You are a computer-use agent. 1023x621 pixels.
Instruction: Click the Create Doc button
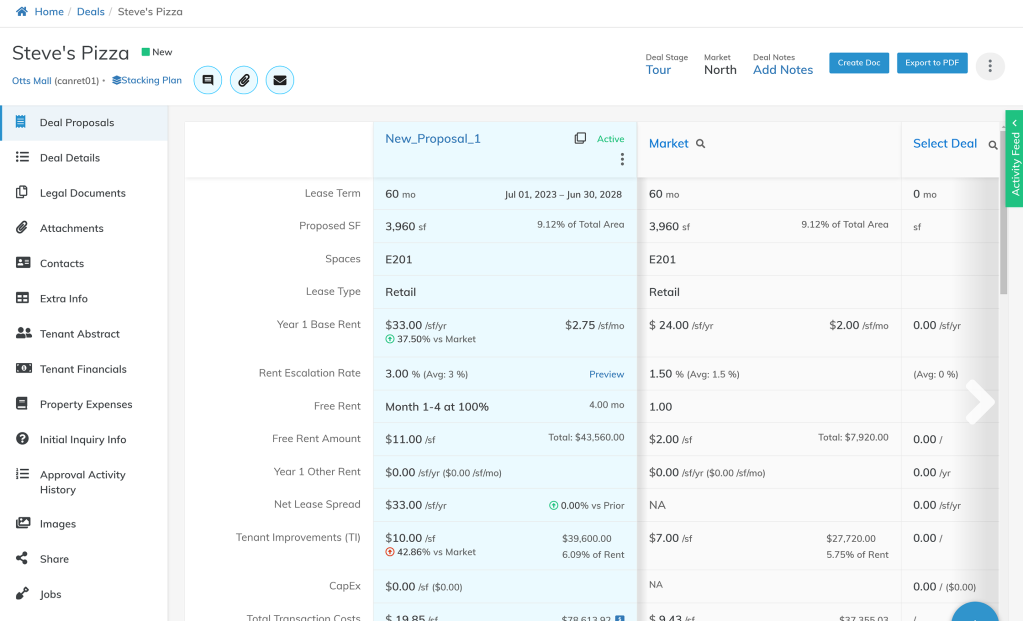(859, 63)
